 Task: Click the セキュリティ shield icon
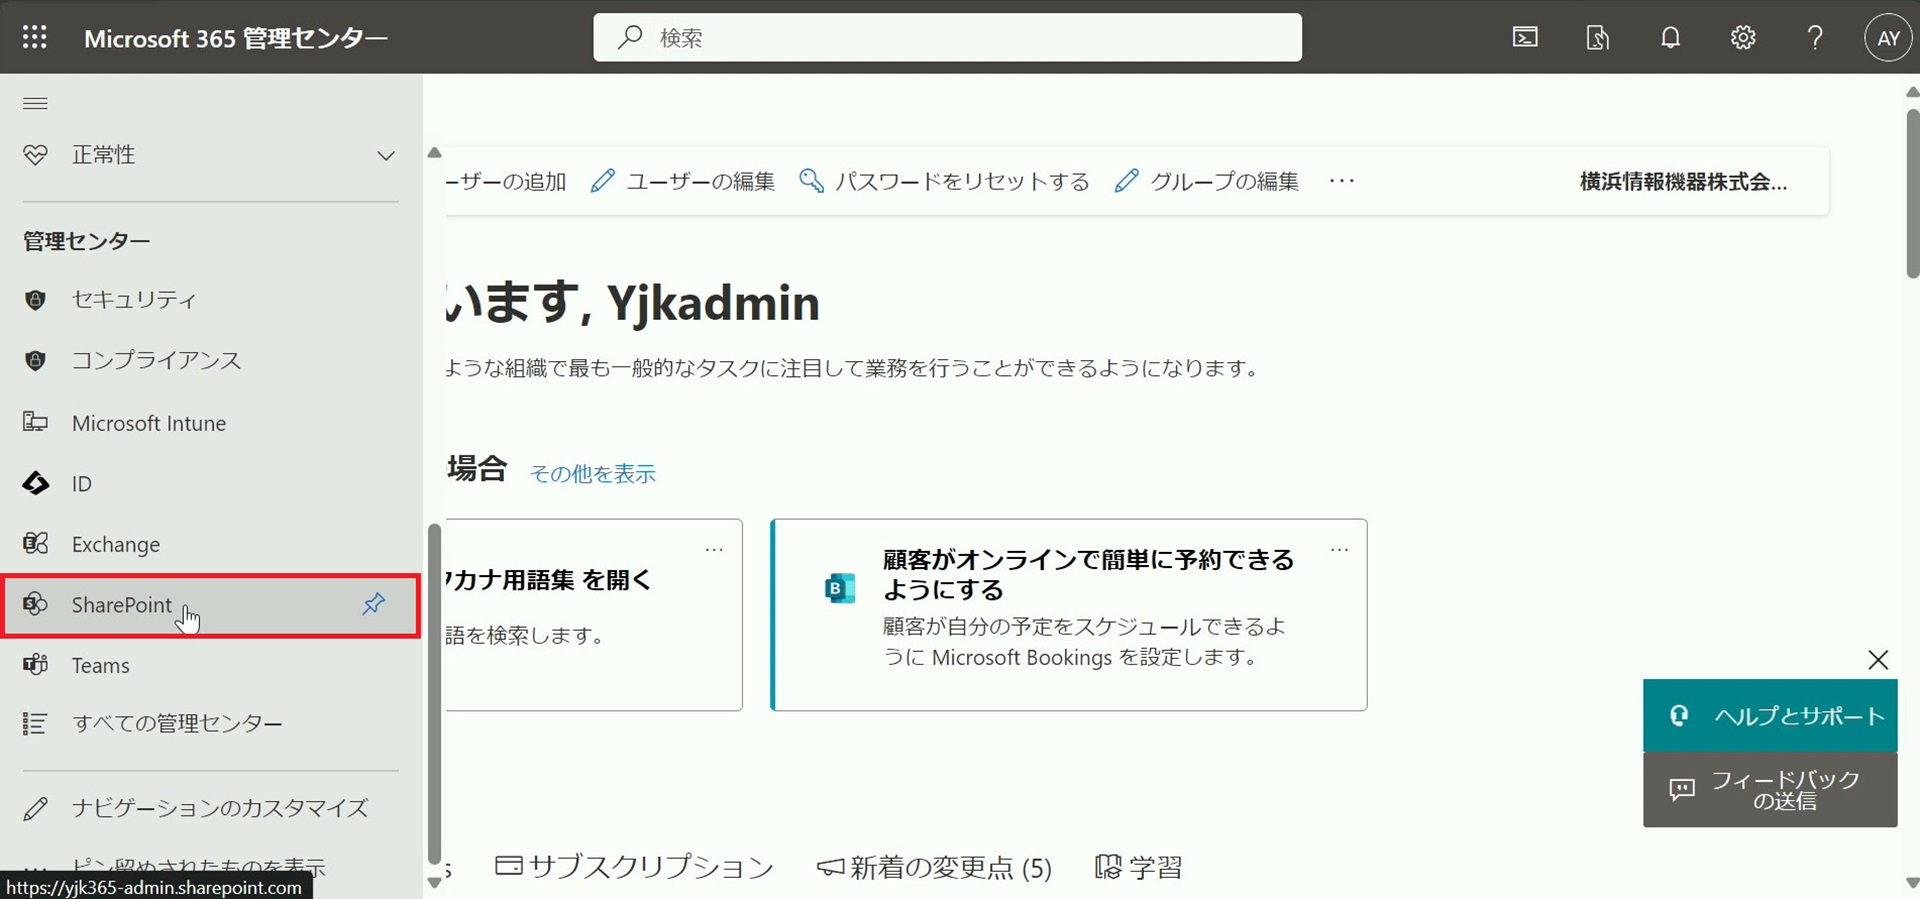click(x=35, y=300)
